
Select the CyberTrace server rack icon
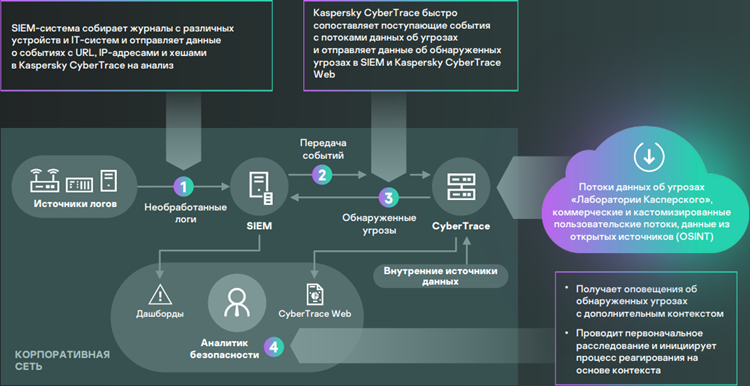[461, 187]
